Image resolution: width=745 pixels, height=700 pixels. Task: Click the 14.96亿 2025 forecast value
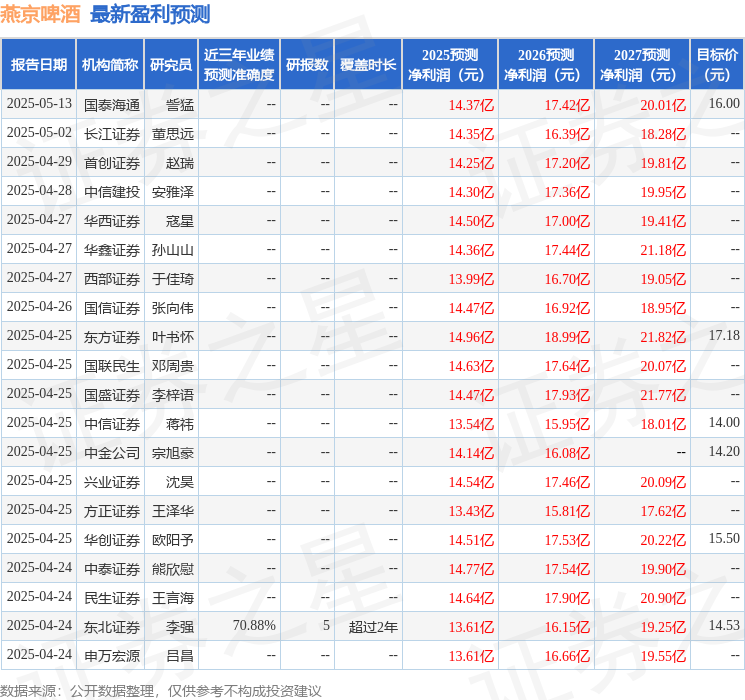pos(471,337)
